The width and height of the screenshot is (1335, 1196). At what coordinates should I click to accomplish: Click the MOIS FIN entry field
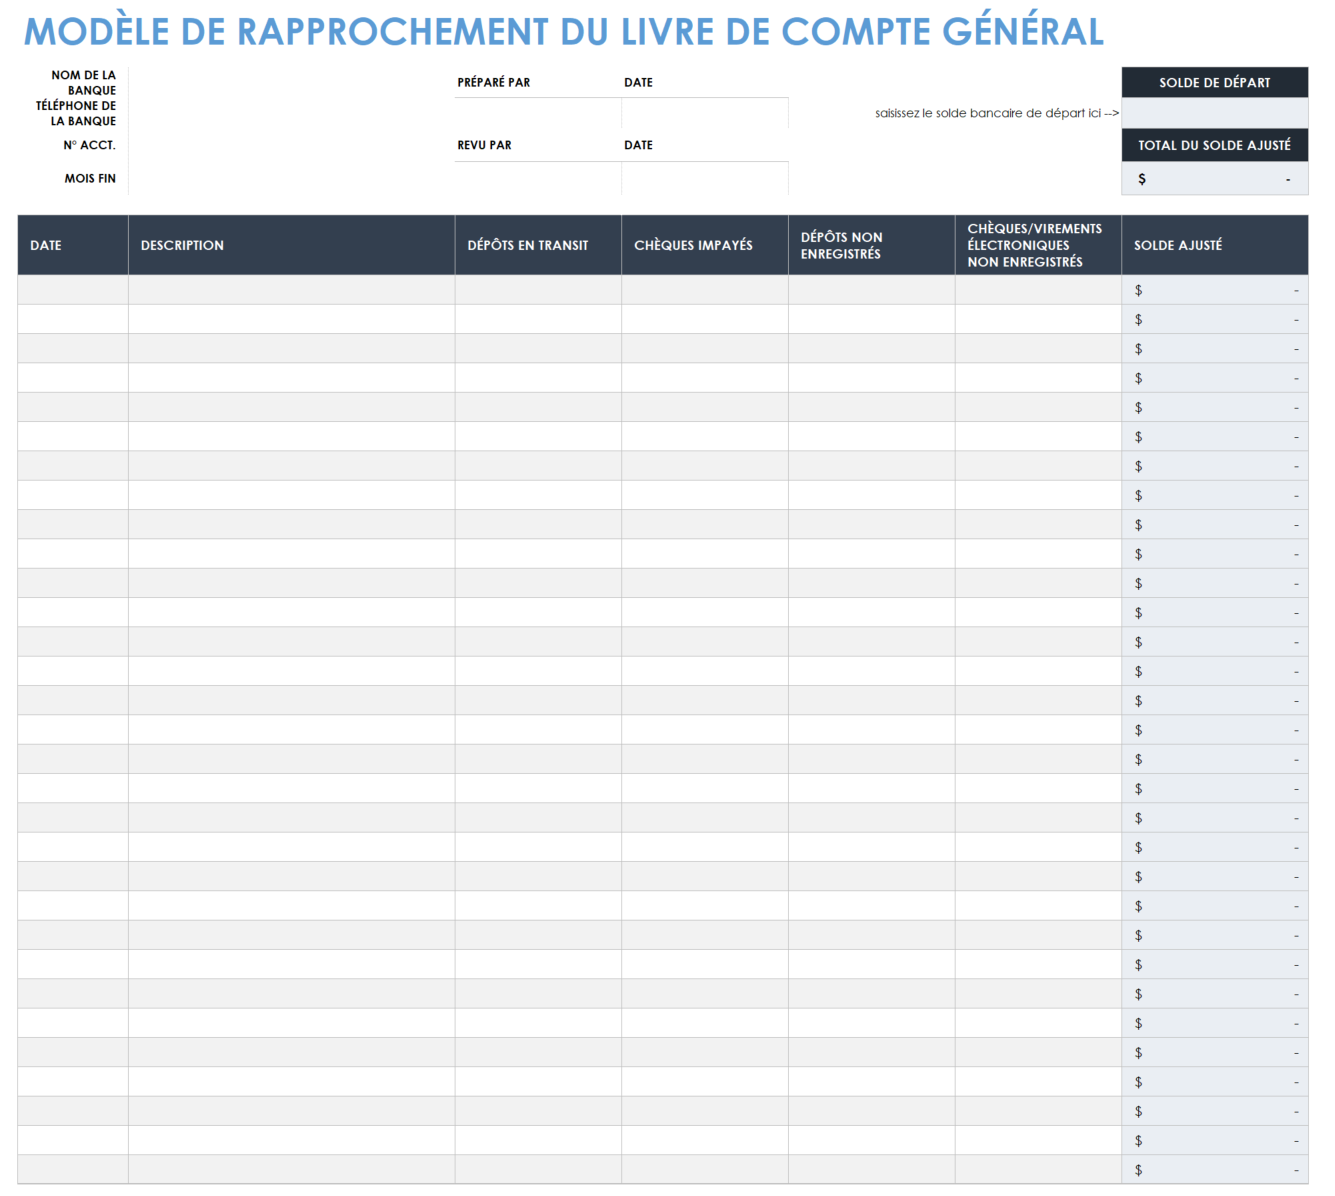click(291, 178)
